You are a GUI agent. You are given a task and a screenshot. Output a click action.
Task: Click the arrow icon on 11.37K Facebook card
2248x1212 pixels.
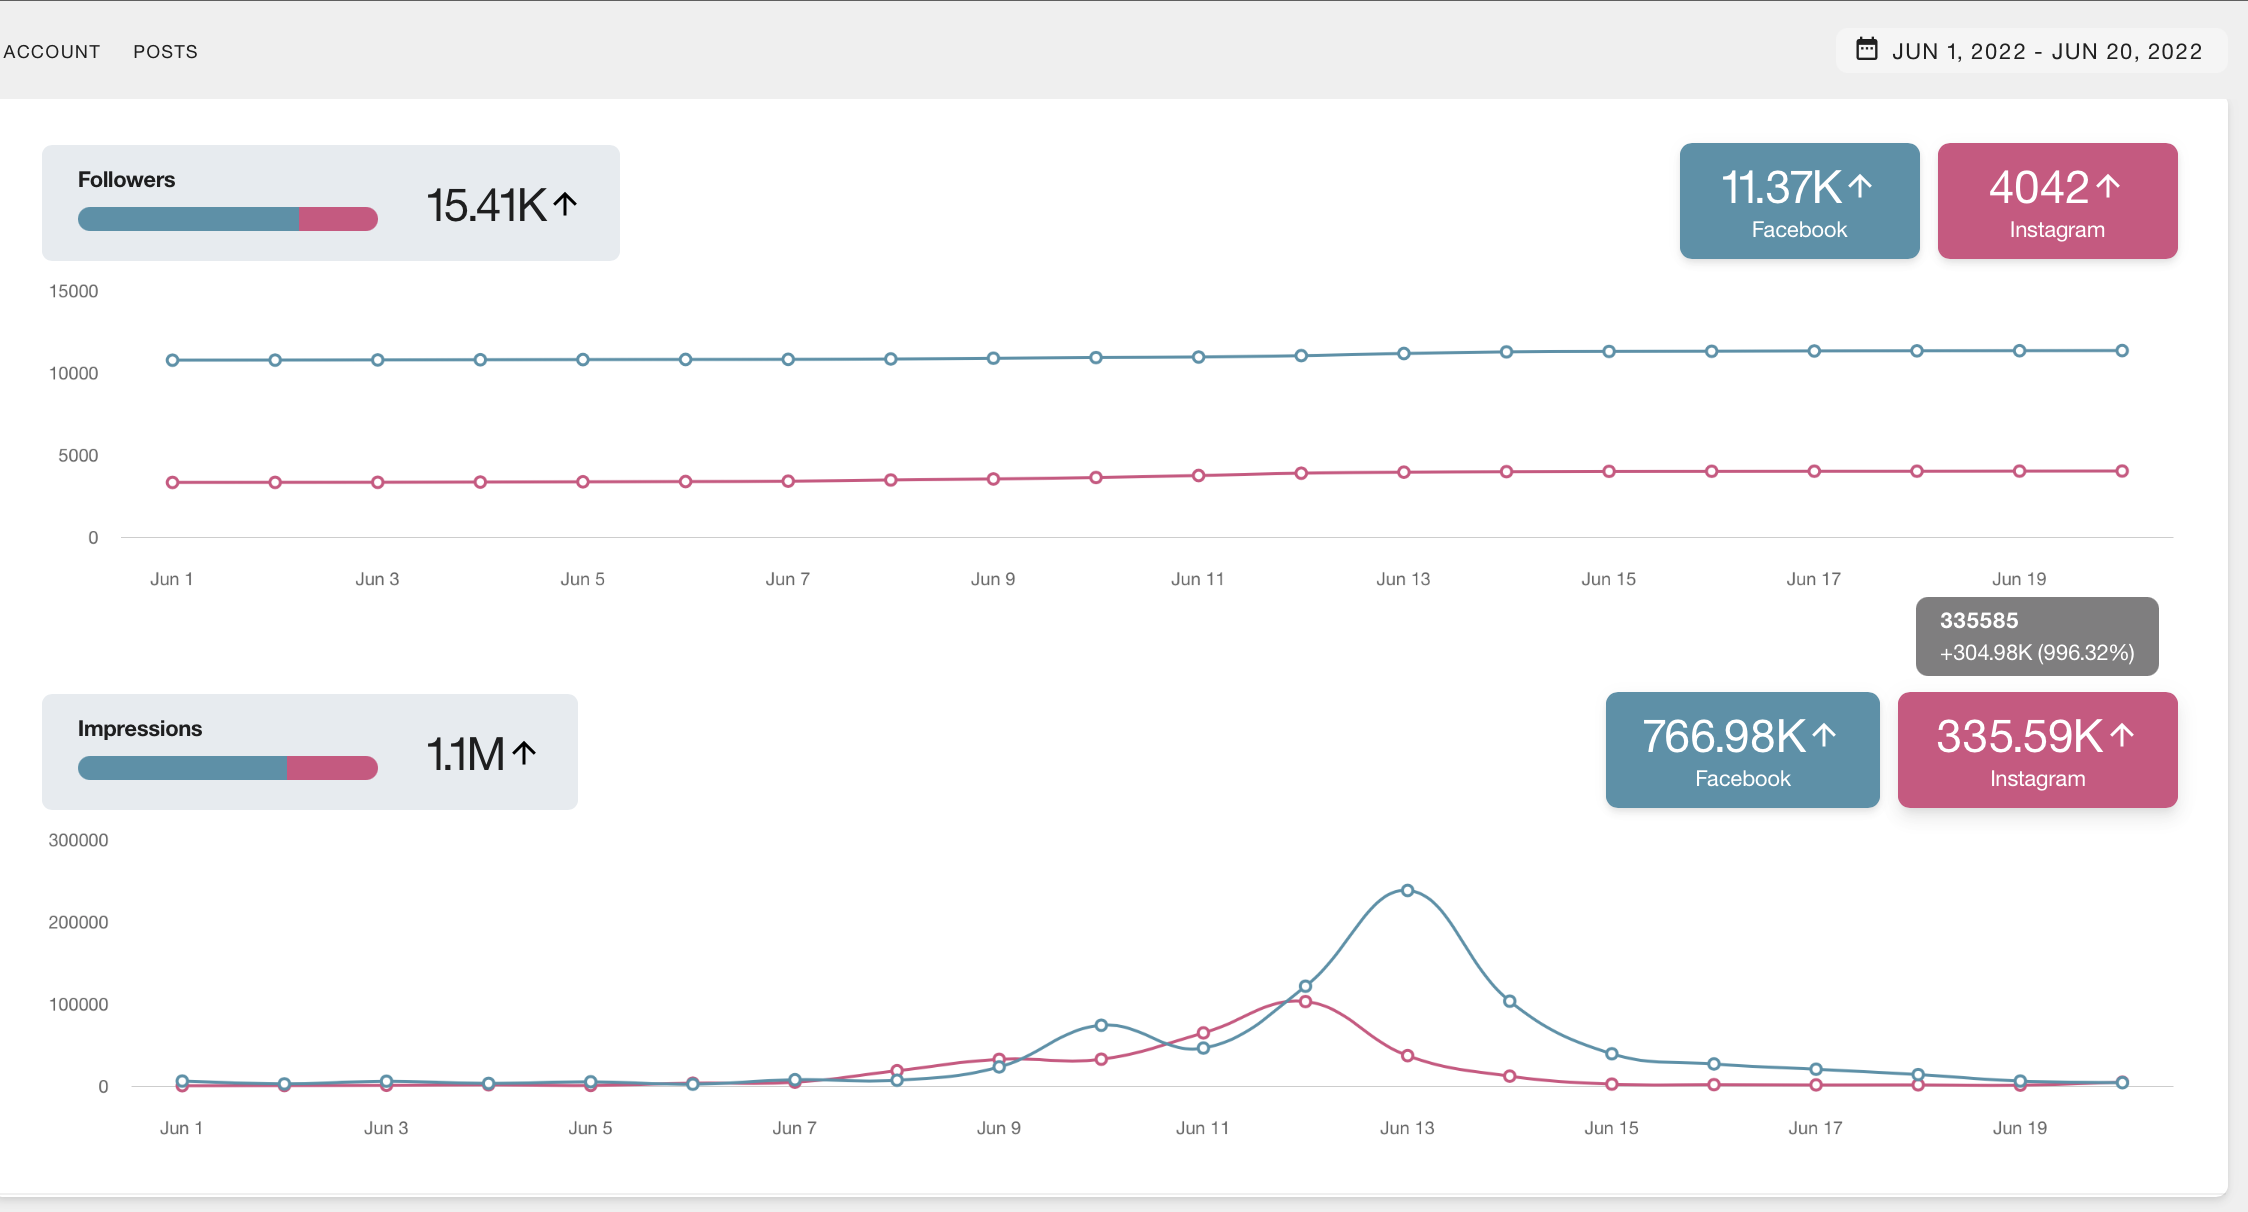[1860, 185]
